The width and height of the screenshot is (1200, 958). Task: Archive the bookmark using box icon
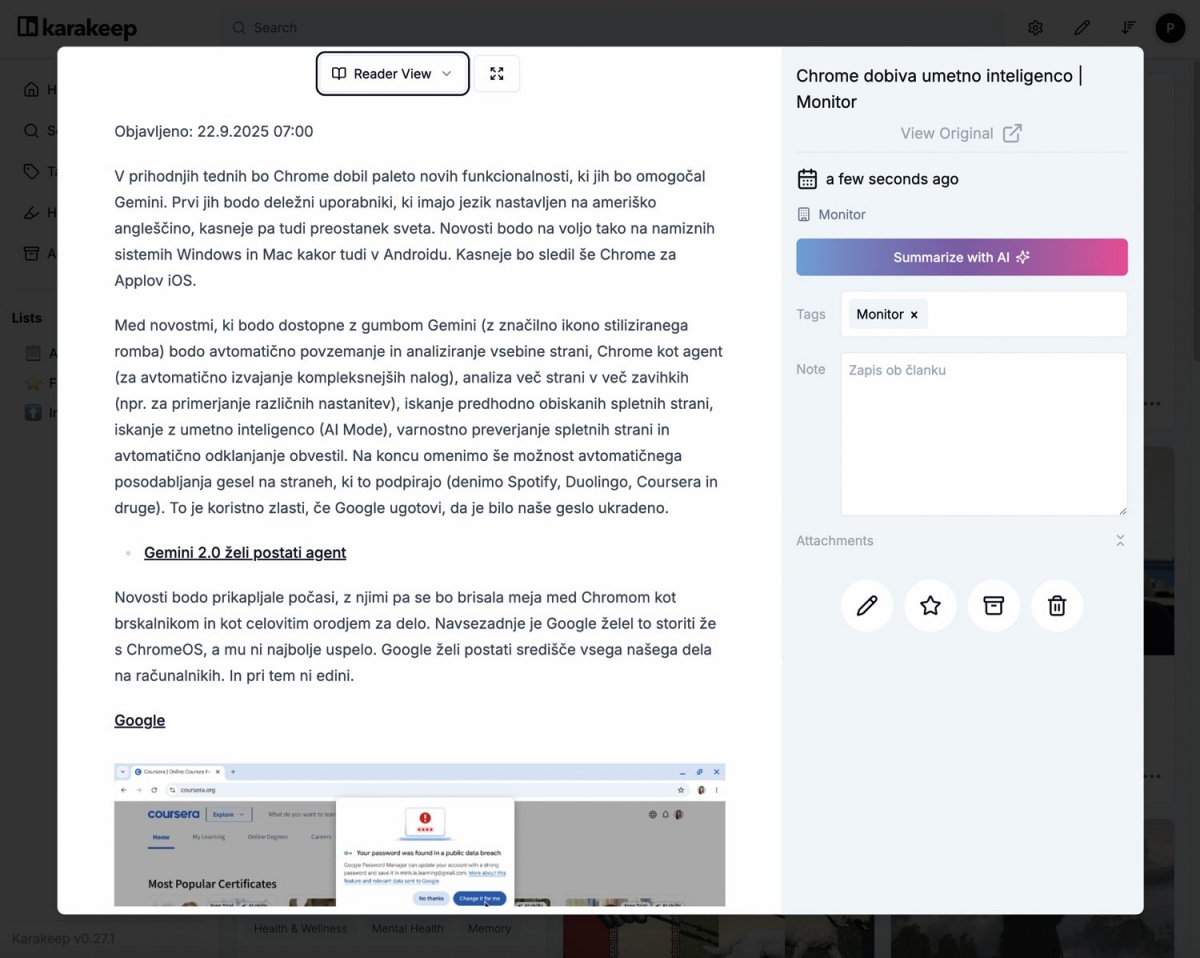[993, 605]
